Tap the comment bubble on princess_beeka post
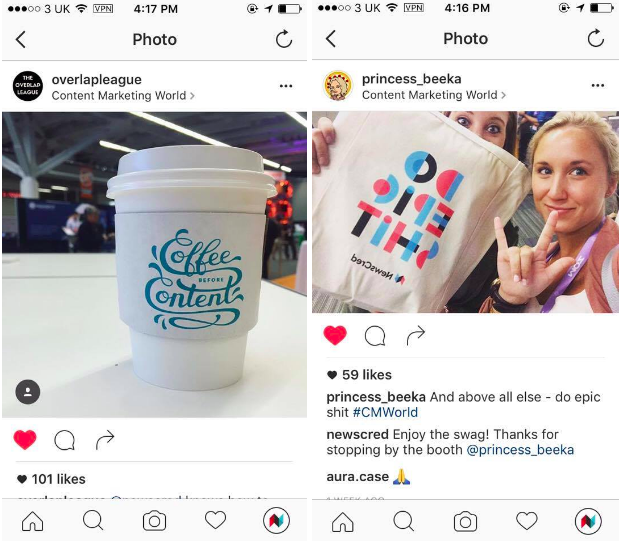The image size is (620, 541). tap(374, 336)
